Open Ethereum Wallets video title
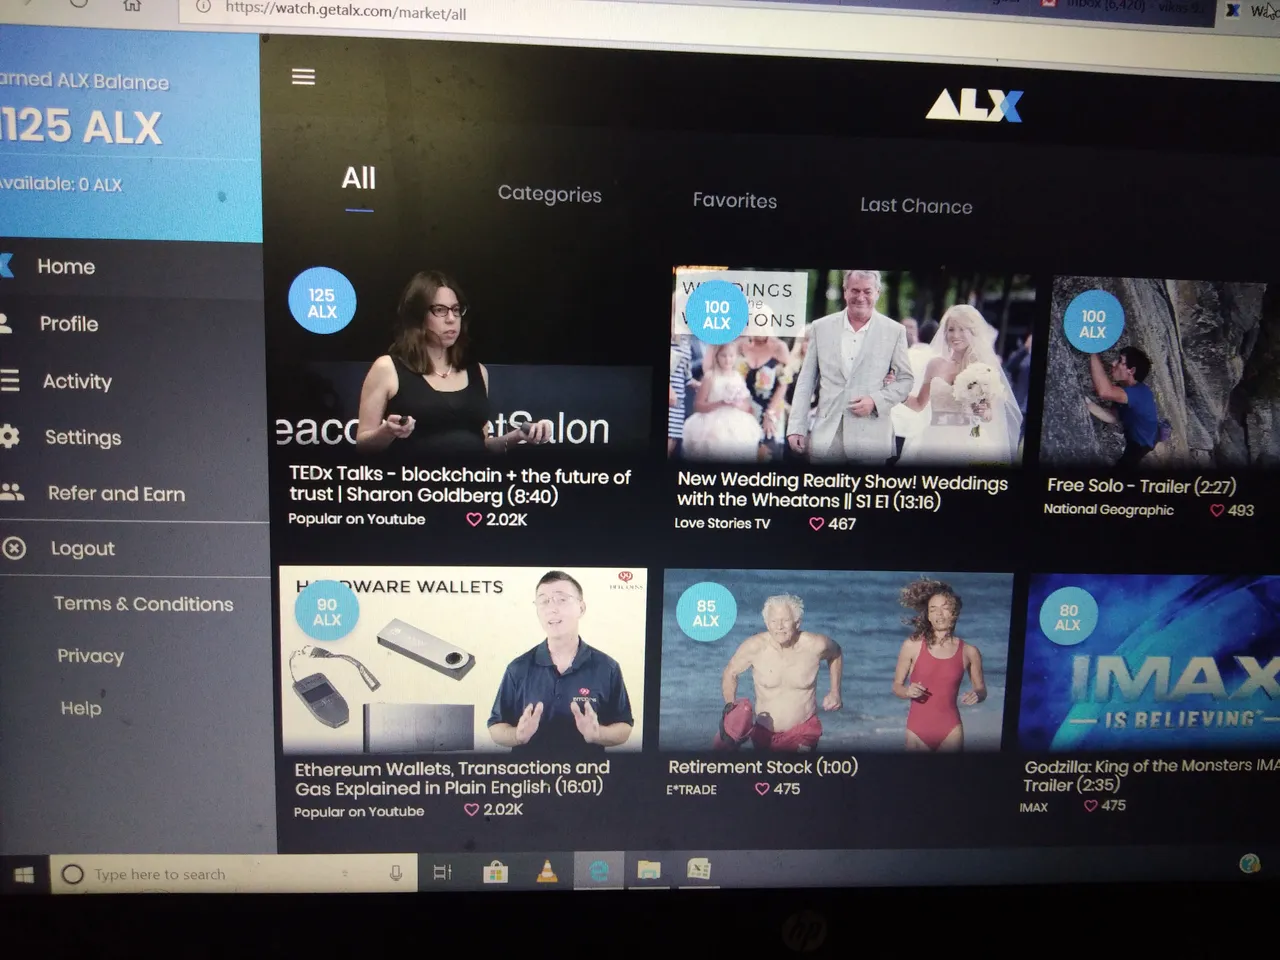This screenshot has height=960, width=1280. pyautogui.click(x=452, y=777)
